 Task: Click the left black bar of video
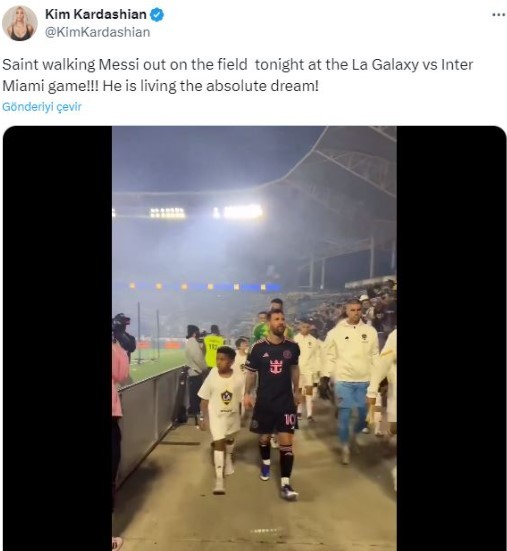58,338
